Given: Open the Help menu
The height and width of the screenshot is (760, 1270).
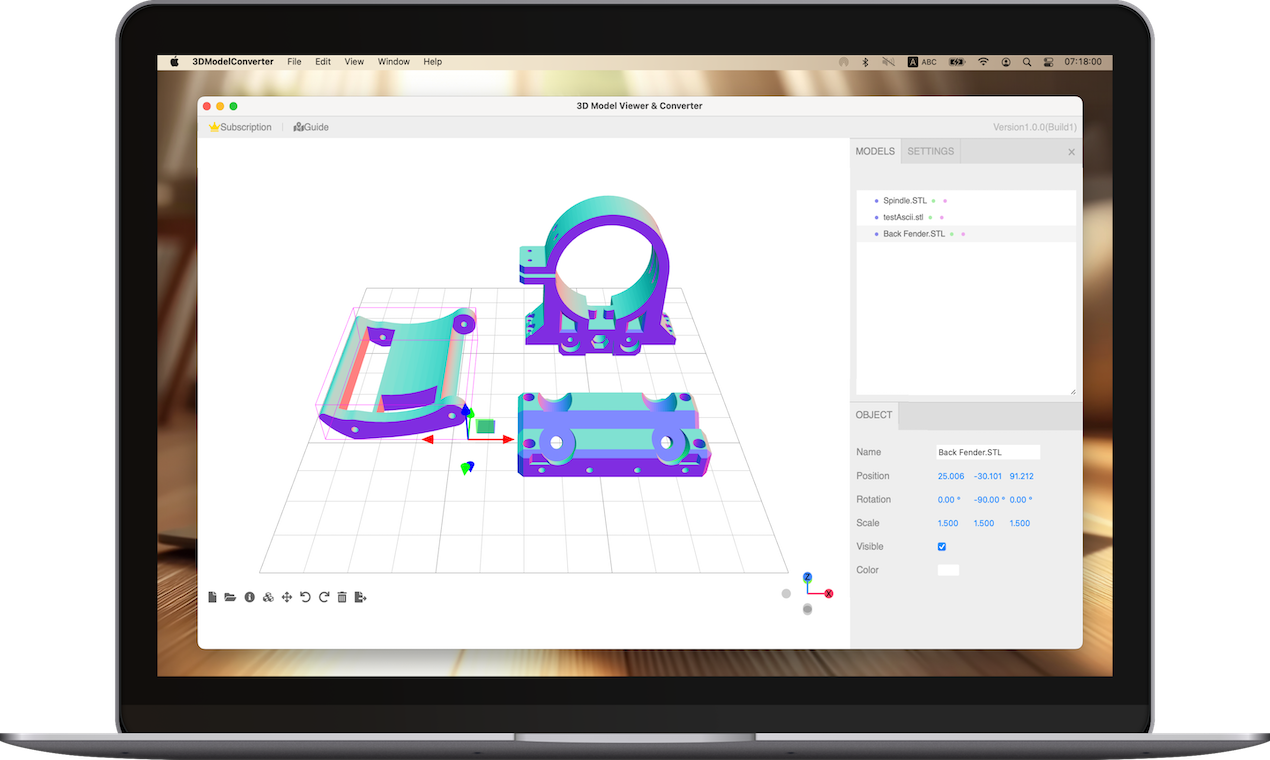Looking at the screenshot, I should (432, 62).
